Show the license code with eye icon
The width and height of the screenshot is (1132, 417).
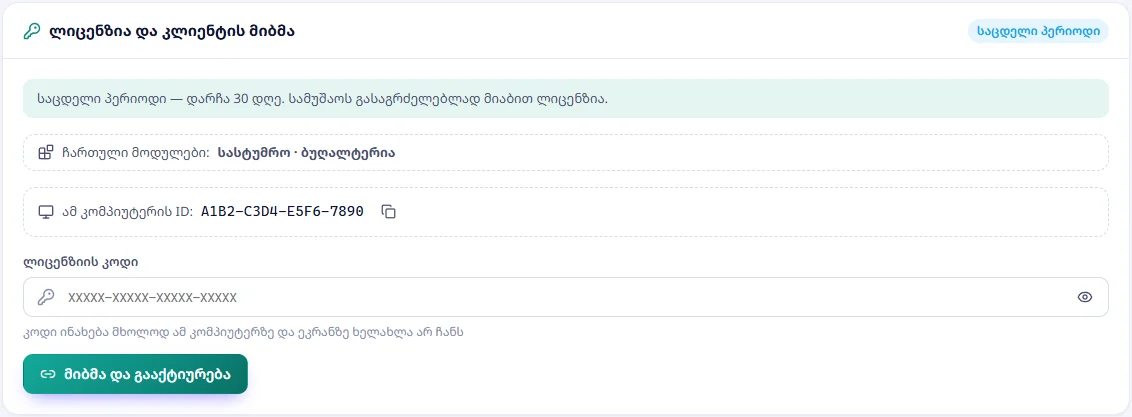(x=1084, y=297)
